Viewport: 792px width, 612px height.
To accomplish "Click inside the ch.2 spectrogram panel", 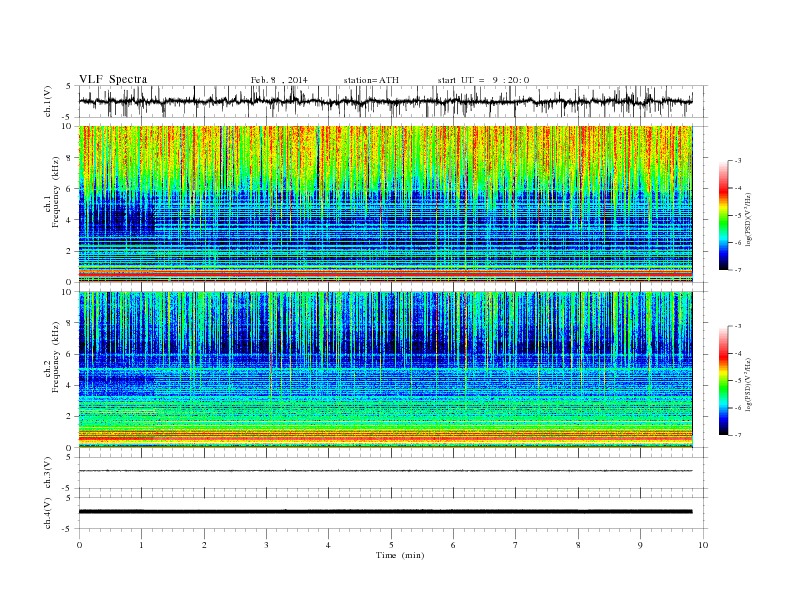I will point(385,370).
